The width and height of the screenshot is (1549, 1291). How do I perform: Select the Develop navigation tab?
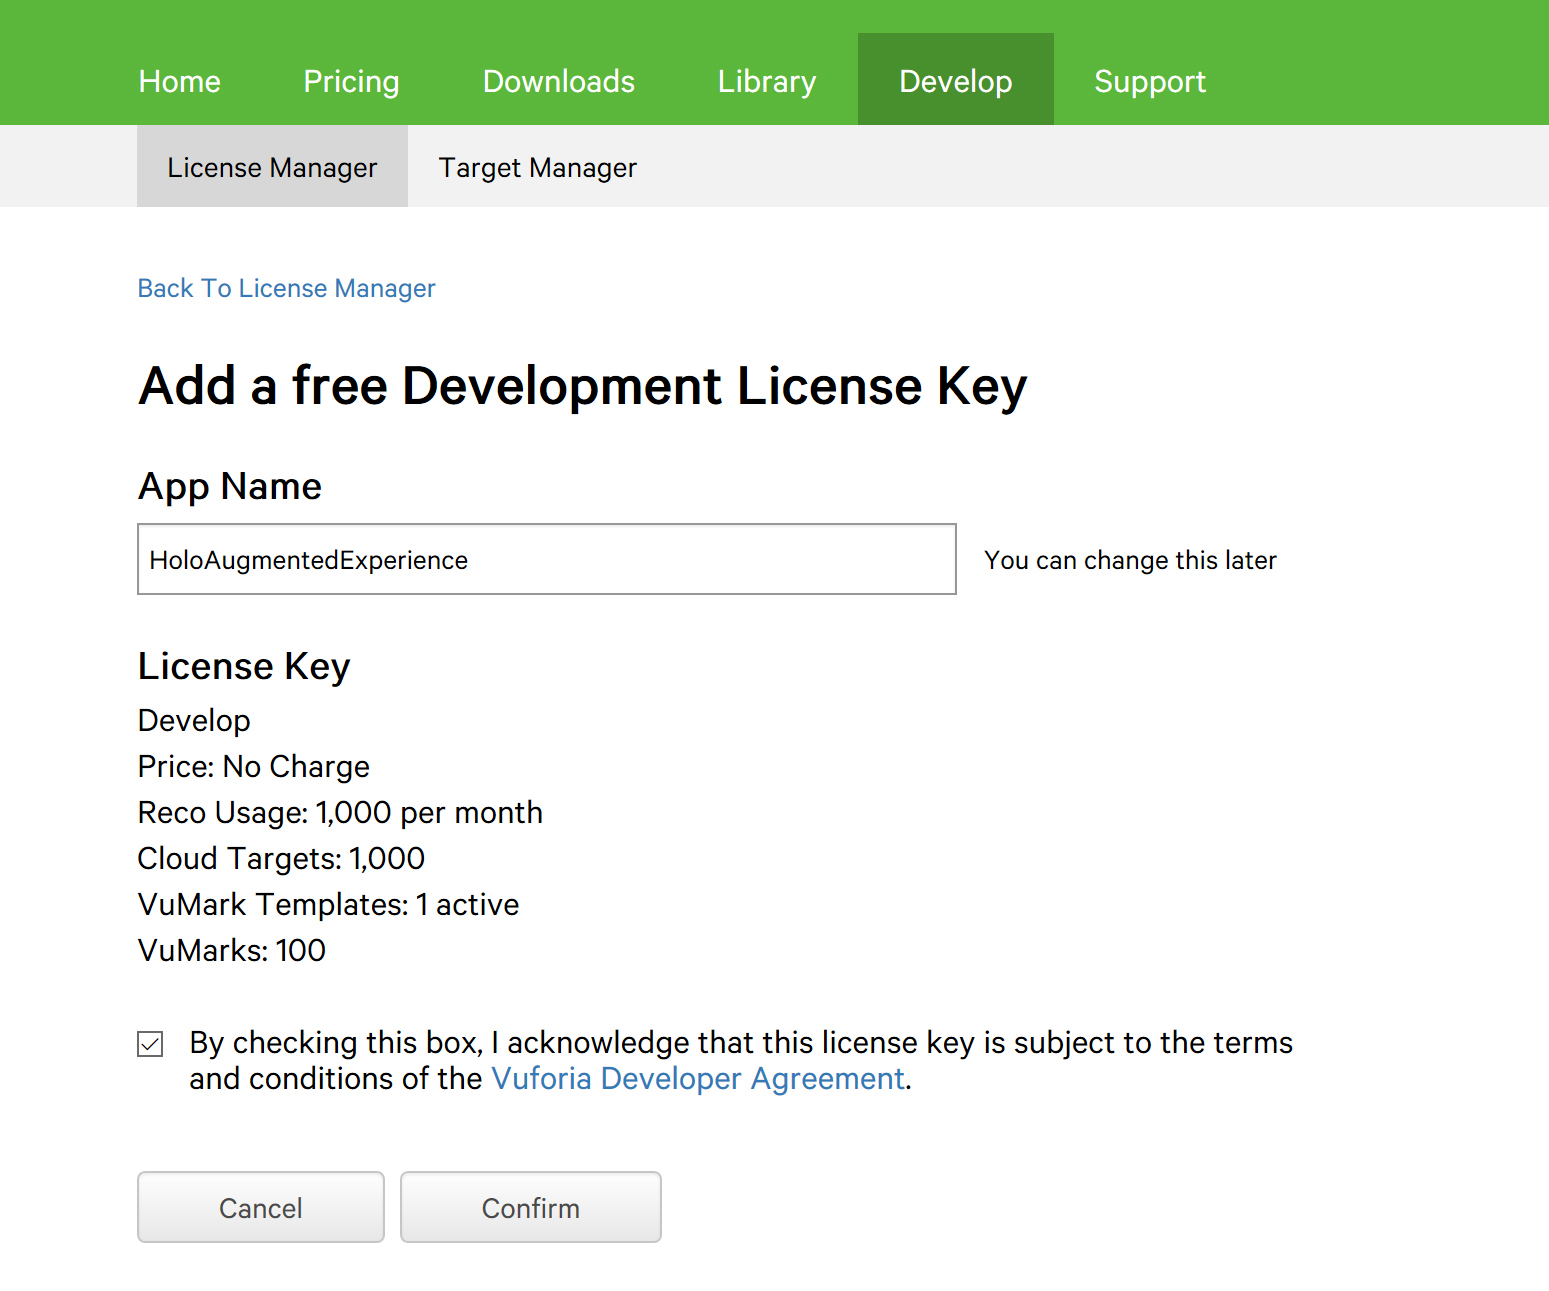[x=955, y=79]
